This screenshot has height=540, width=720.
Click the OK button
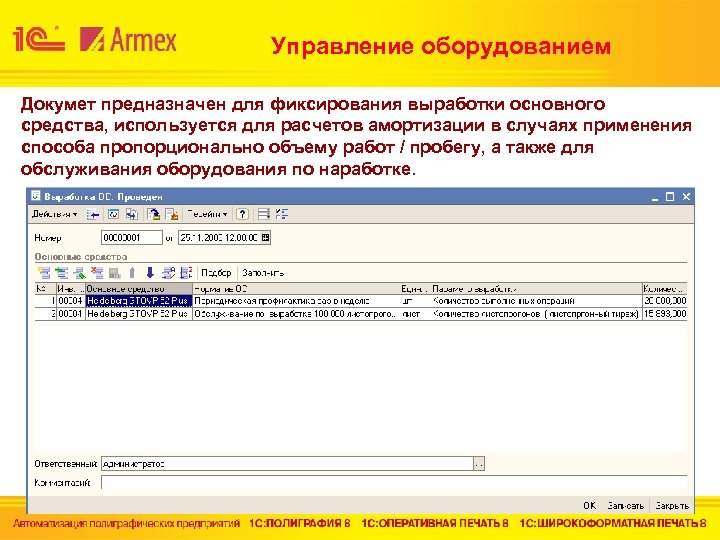(590, 506)
